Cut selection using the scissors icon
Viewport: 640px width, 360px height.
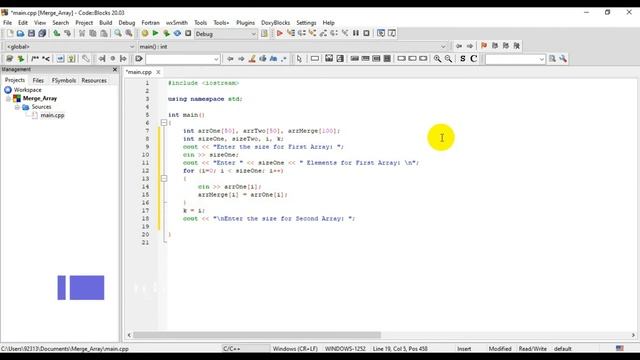point(82,33)
